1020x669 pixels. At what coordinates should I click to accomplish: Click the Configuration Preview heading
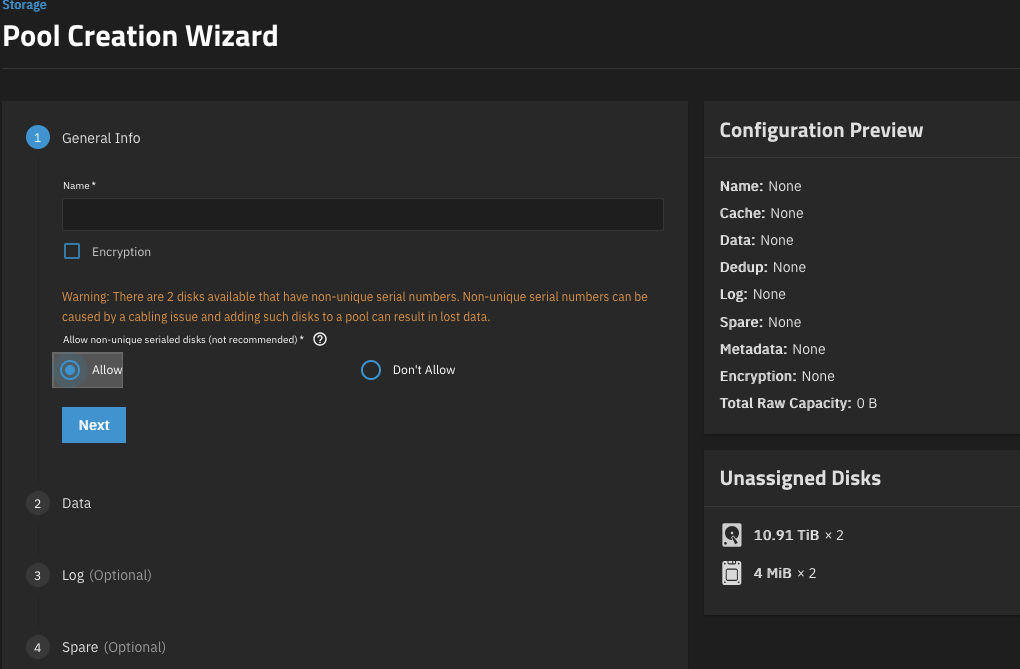point(821,130)
